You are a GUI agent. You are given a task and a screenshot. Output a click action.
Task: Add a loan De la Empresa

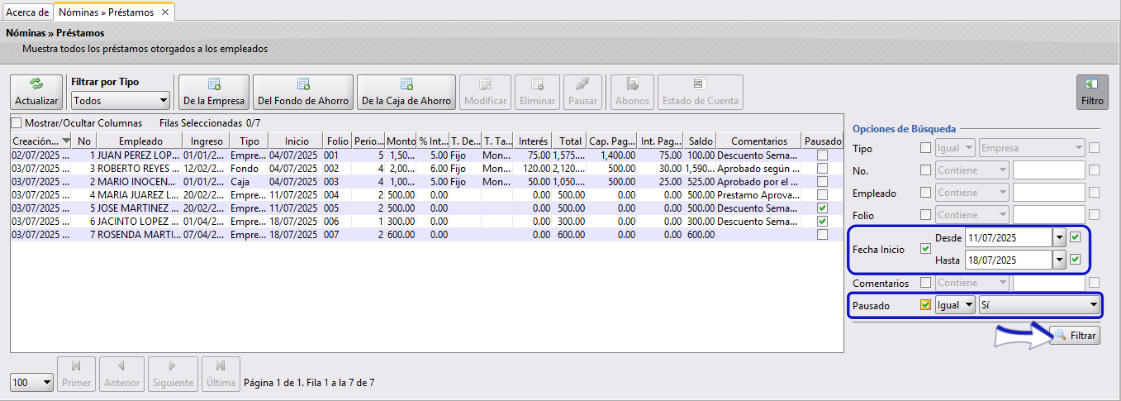point(214,92)
